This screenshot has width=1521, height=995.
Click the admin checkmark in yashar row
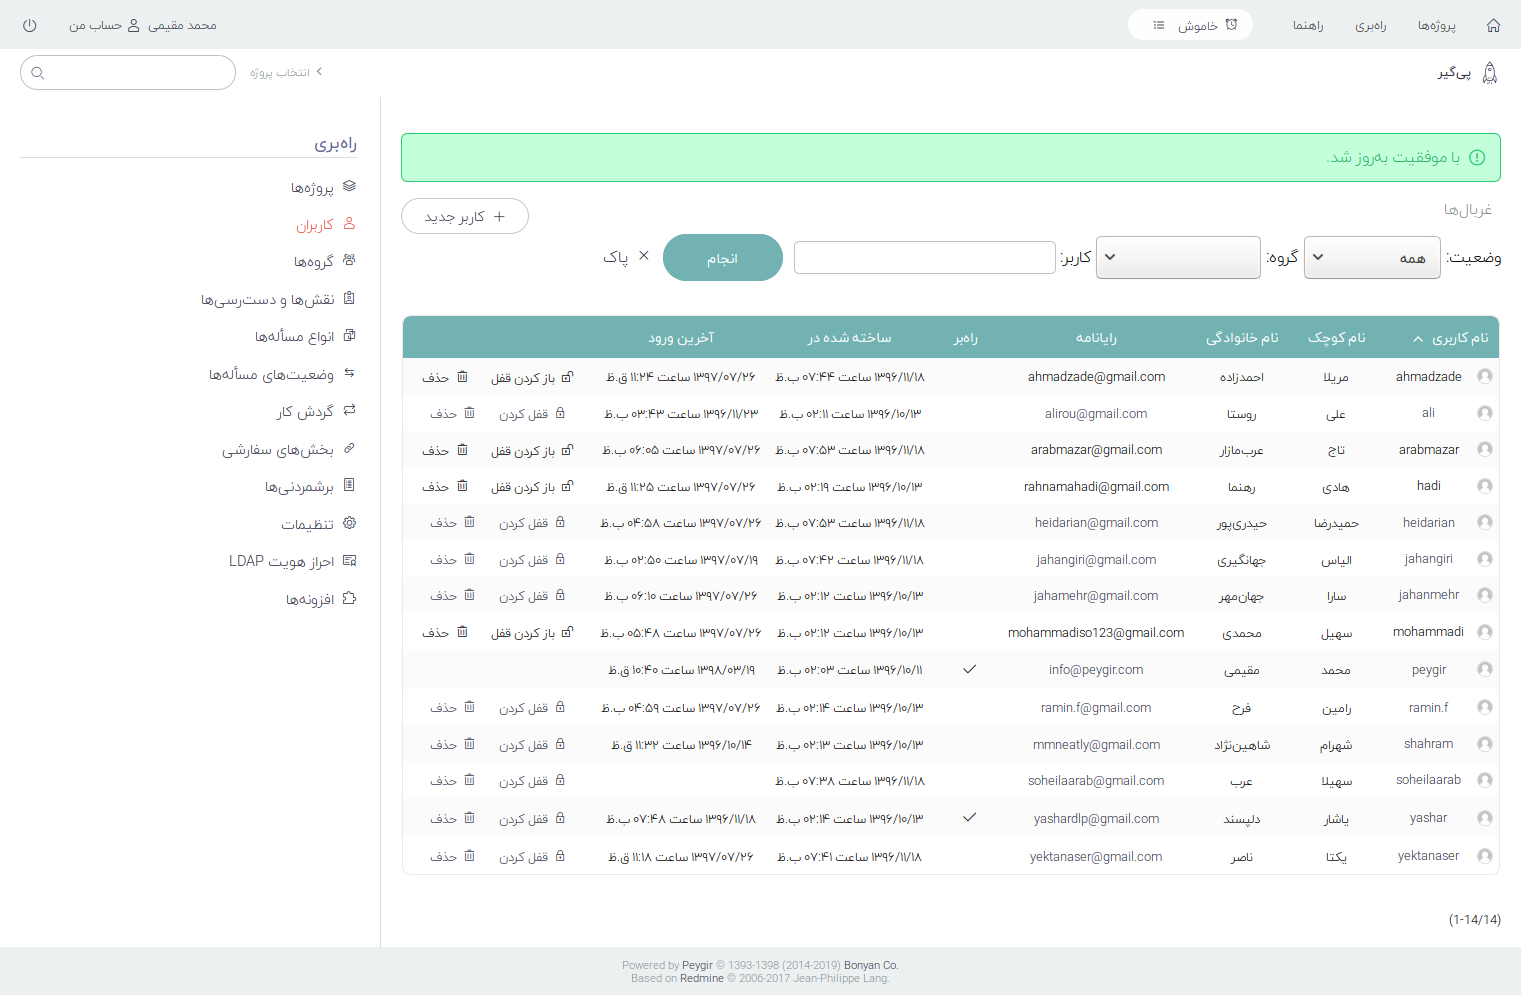969,817
